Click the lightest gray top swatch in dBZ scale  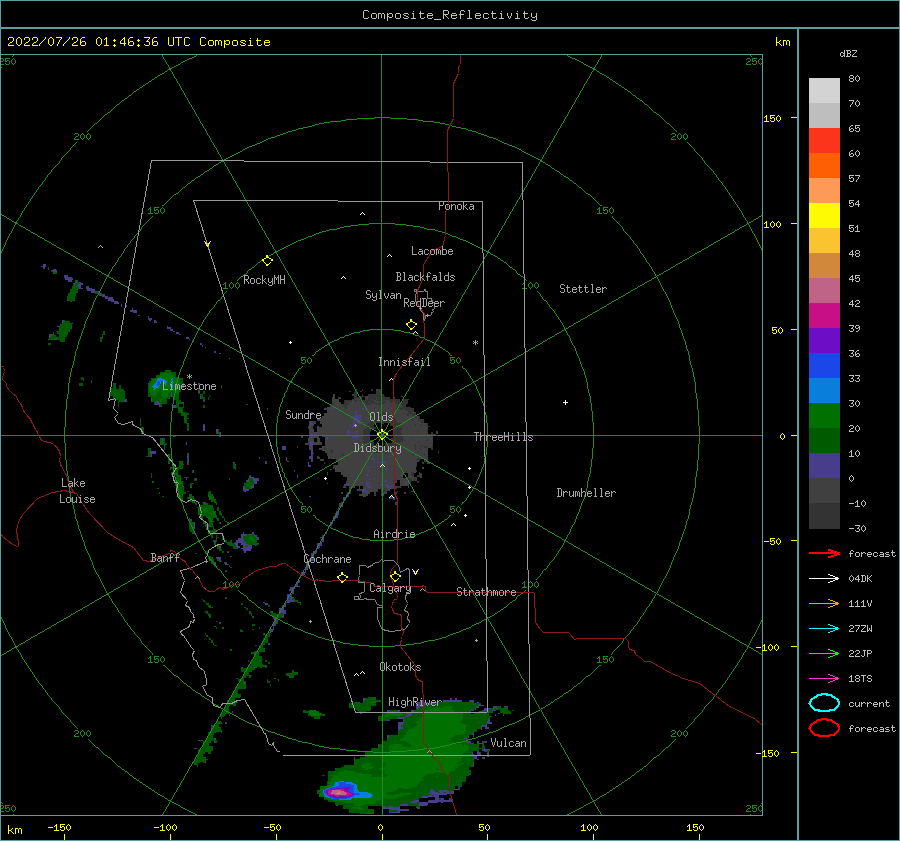tap(824, 91)
